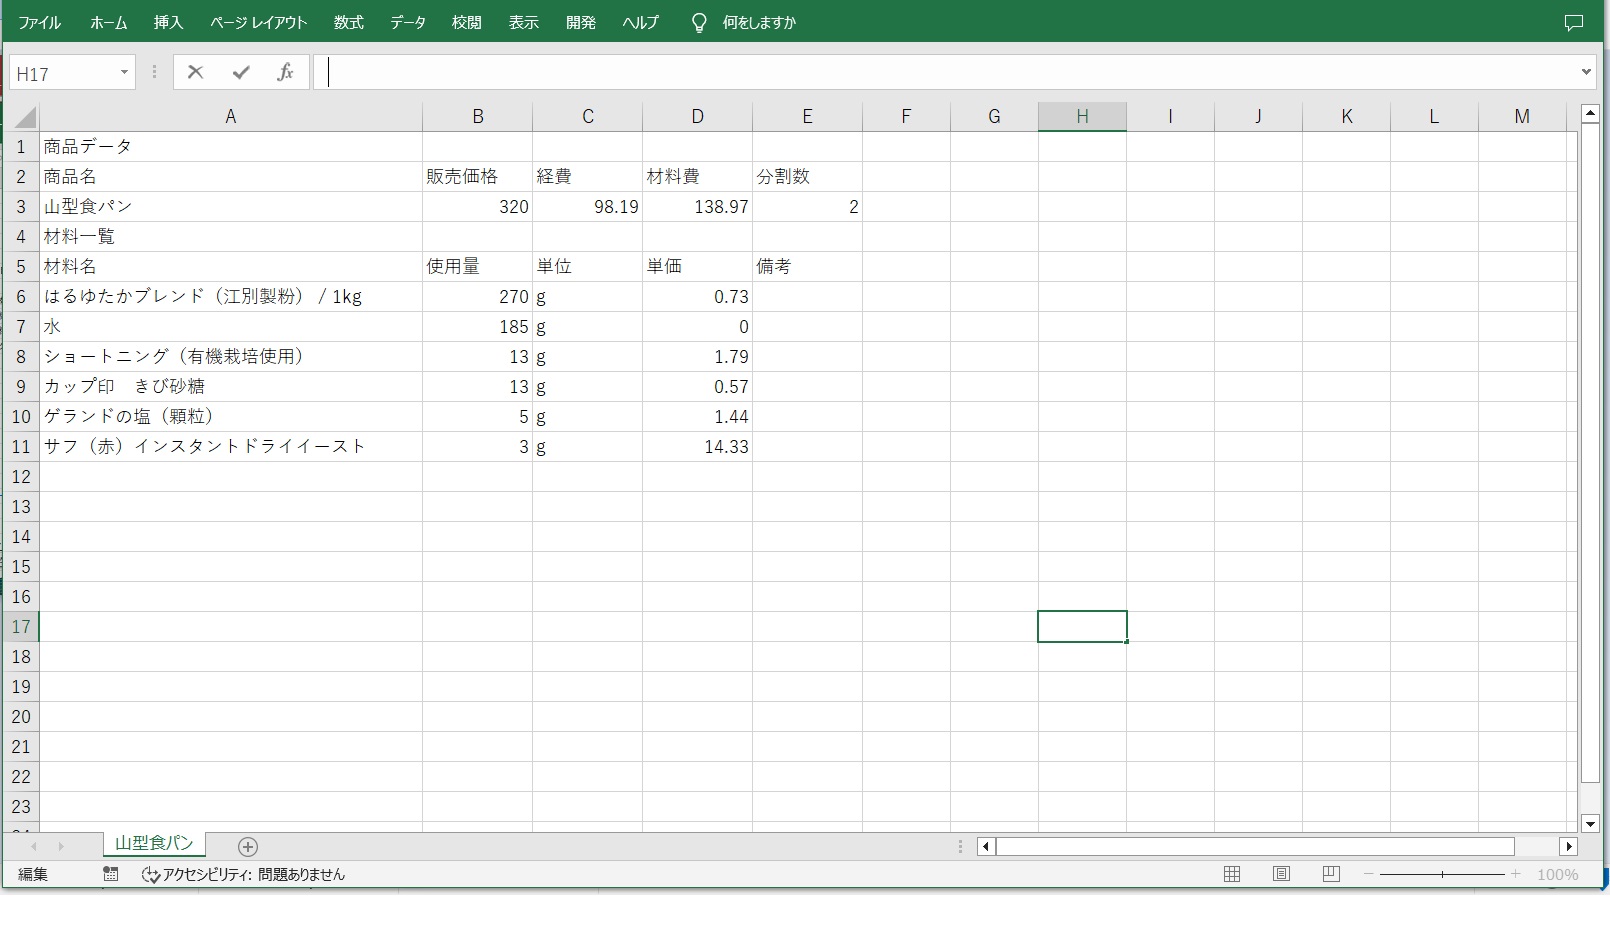Select cell containing サフ（赤）インスタントドライイースト
Screen dimensions: 1610x934
pyautogui.click(x=231, y=447)
